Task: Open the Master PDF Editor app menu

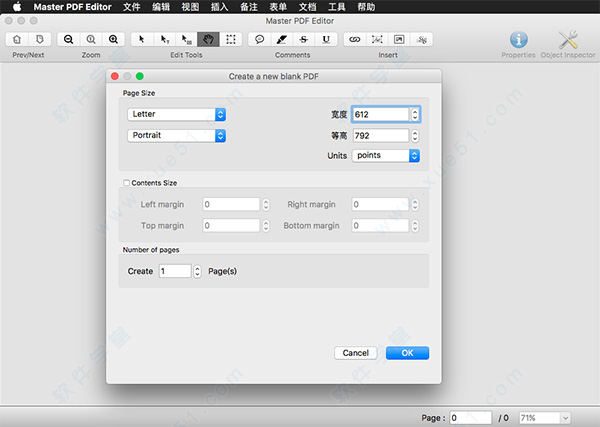Action: (72, 7)
